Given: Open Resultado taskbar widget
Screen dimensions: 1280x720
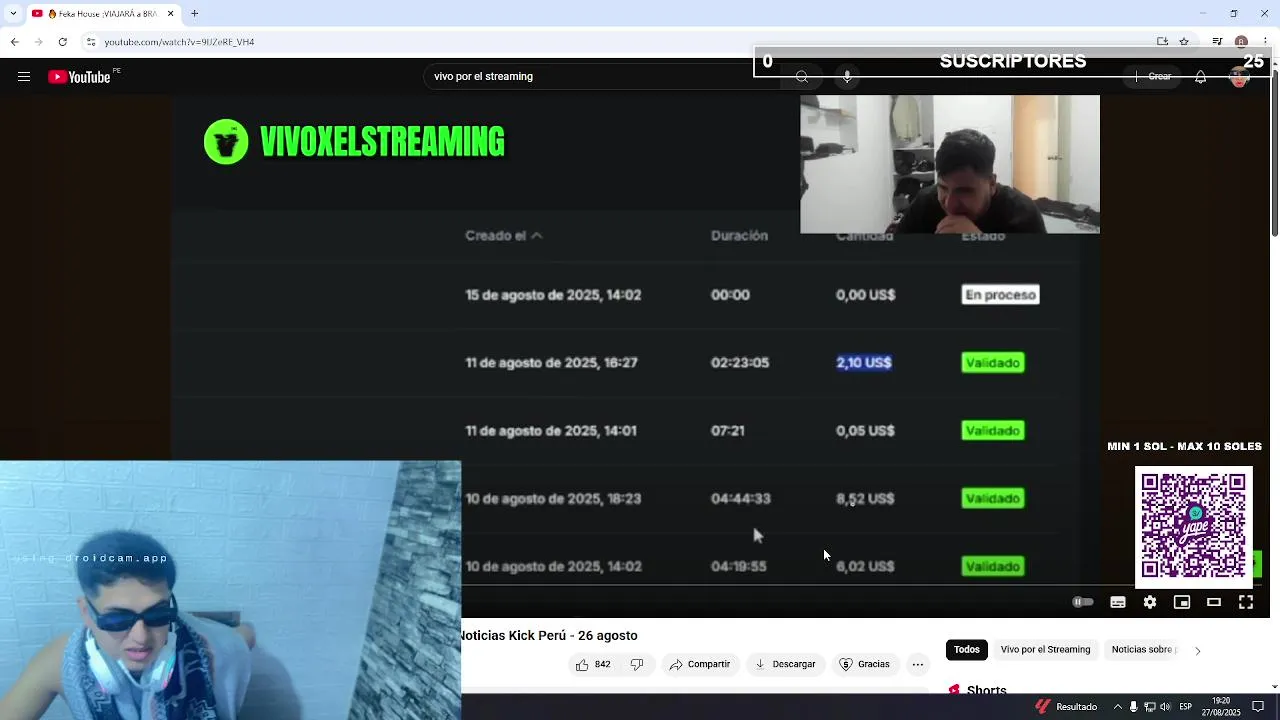Looking at the screenshot, I should (1066, 707).
